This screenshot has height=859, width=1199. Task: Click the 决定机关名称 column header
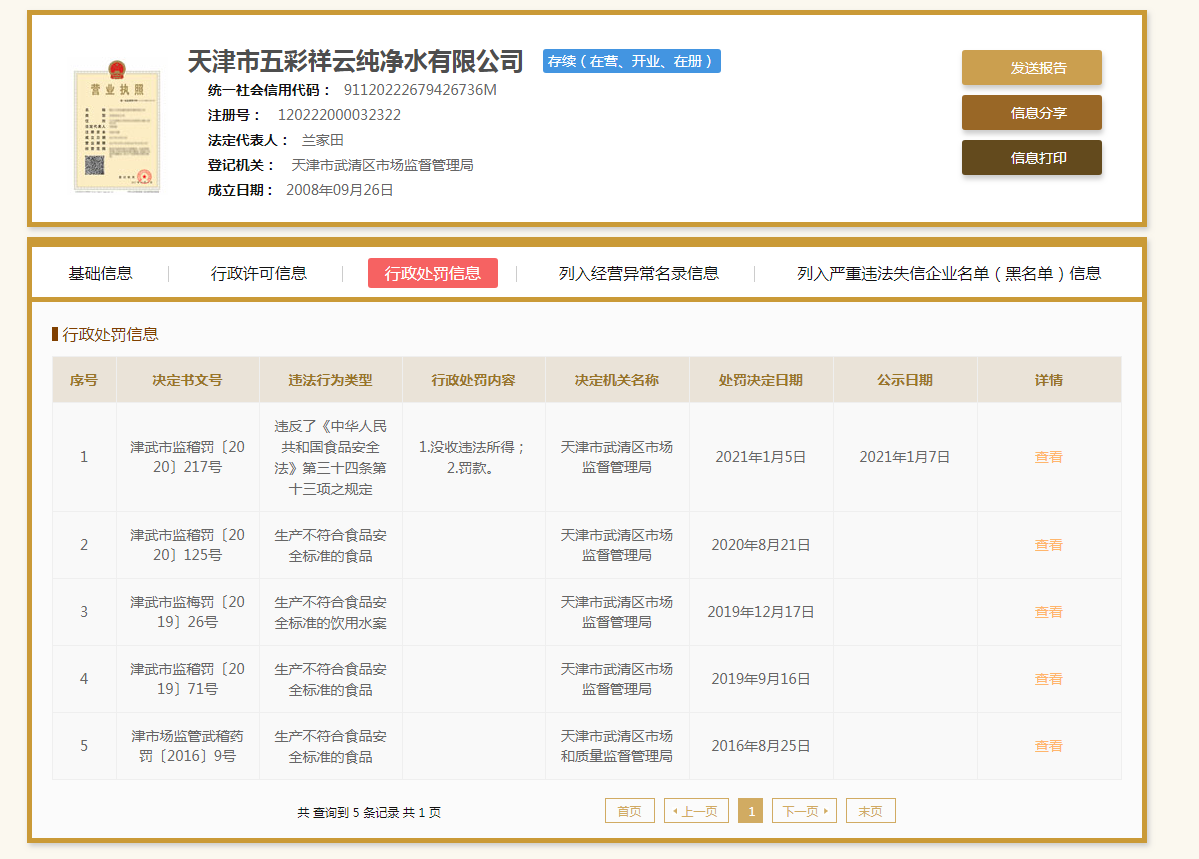click(x=616, y=380)
